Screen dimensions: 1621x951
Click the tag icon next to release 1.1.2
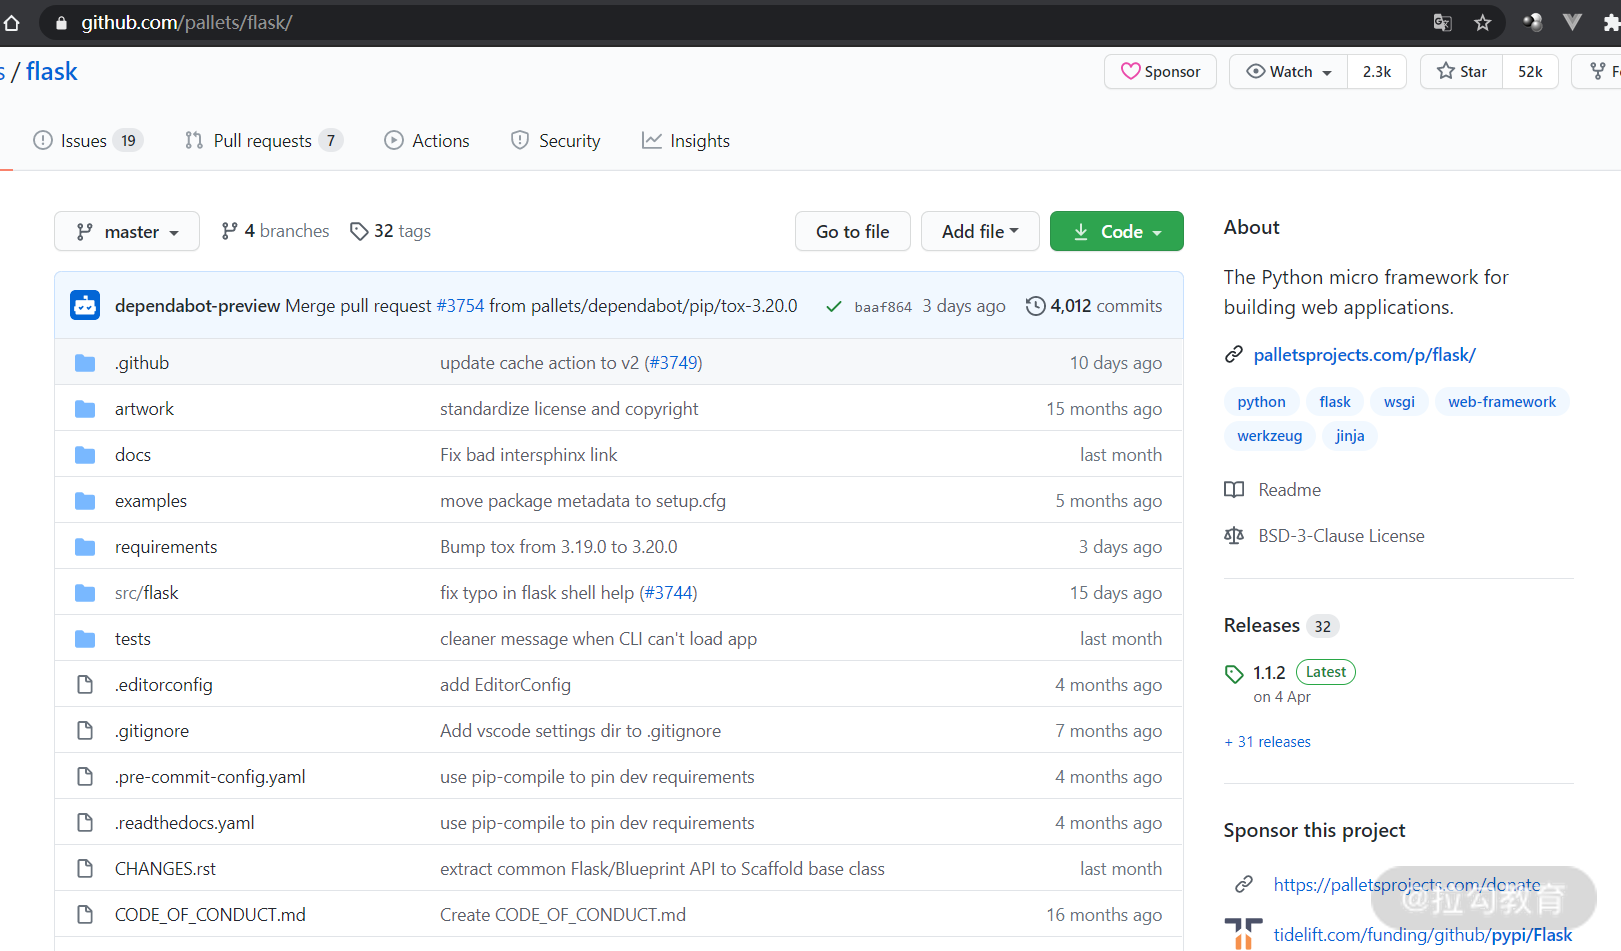tap(1234, 672)
